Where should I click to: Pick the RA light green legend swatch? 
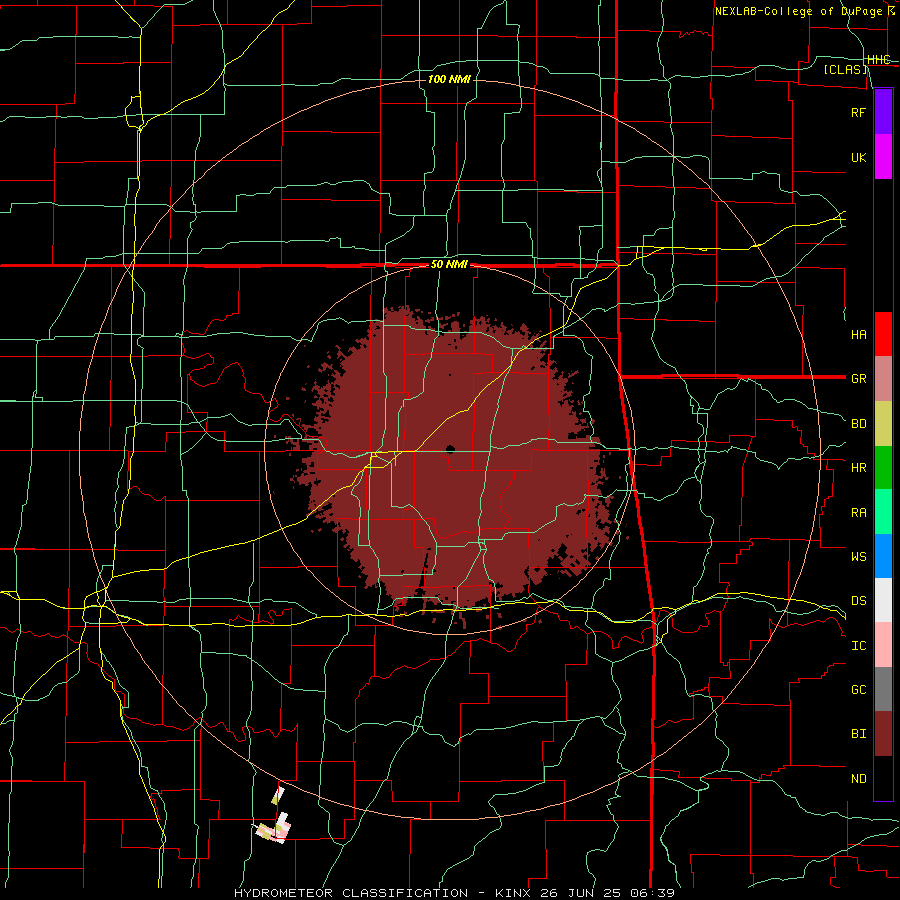coord(883,512)
